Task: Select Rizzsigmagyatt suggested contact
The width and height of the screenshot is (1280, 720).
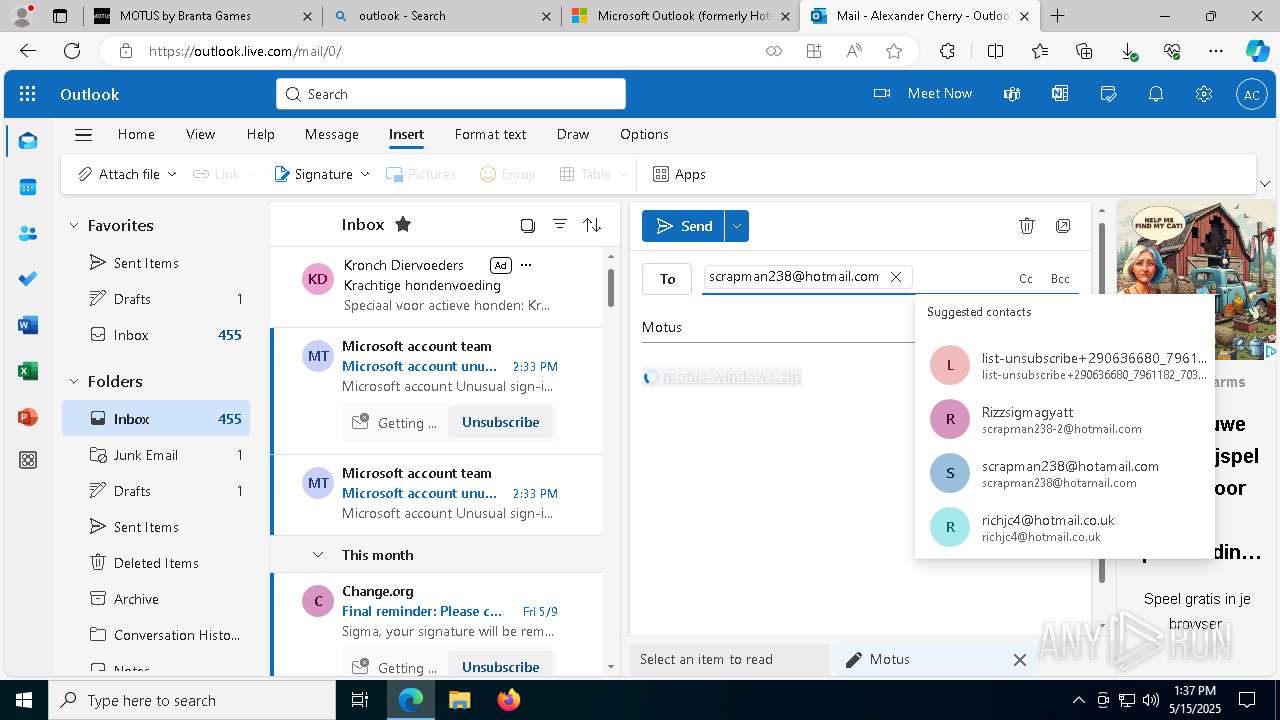Action: (x=1065, y=420)
